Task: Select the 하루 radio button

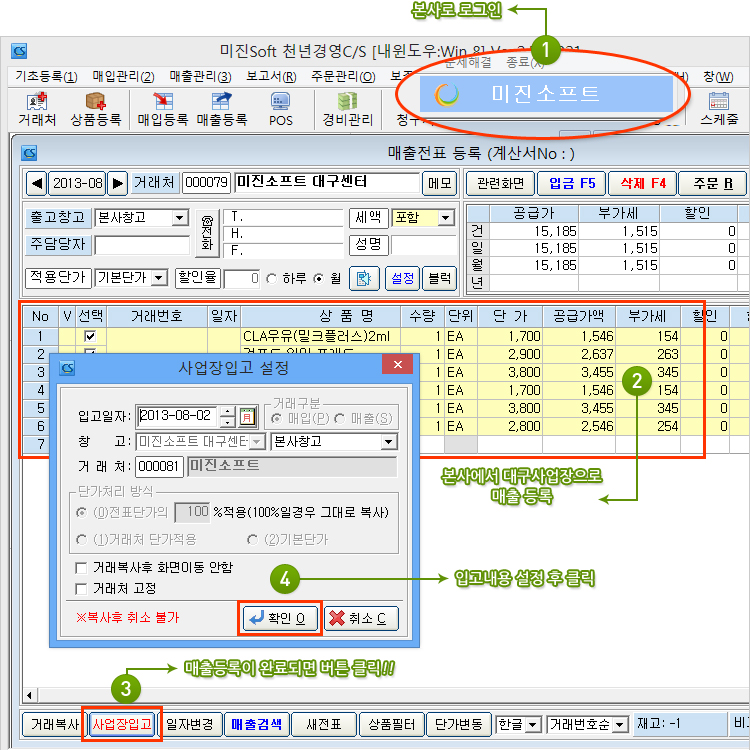Action: 272,278
